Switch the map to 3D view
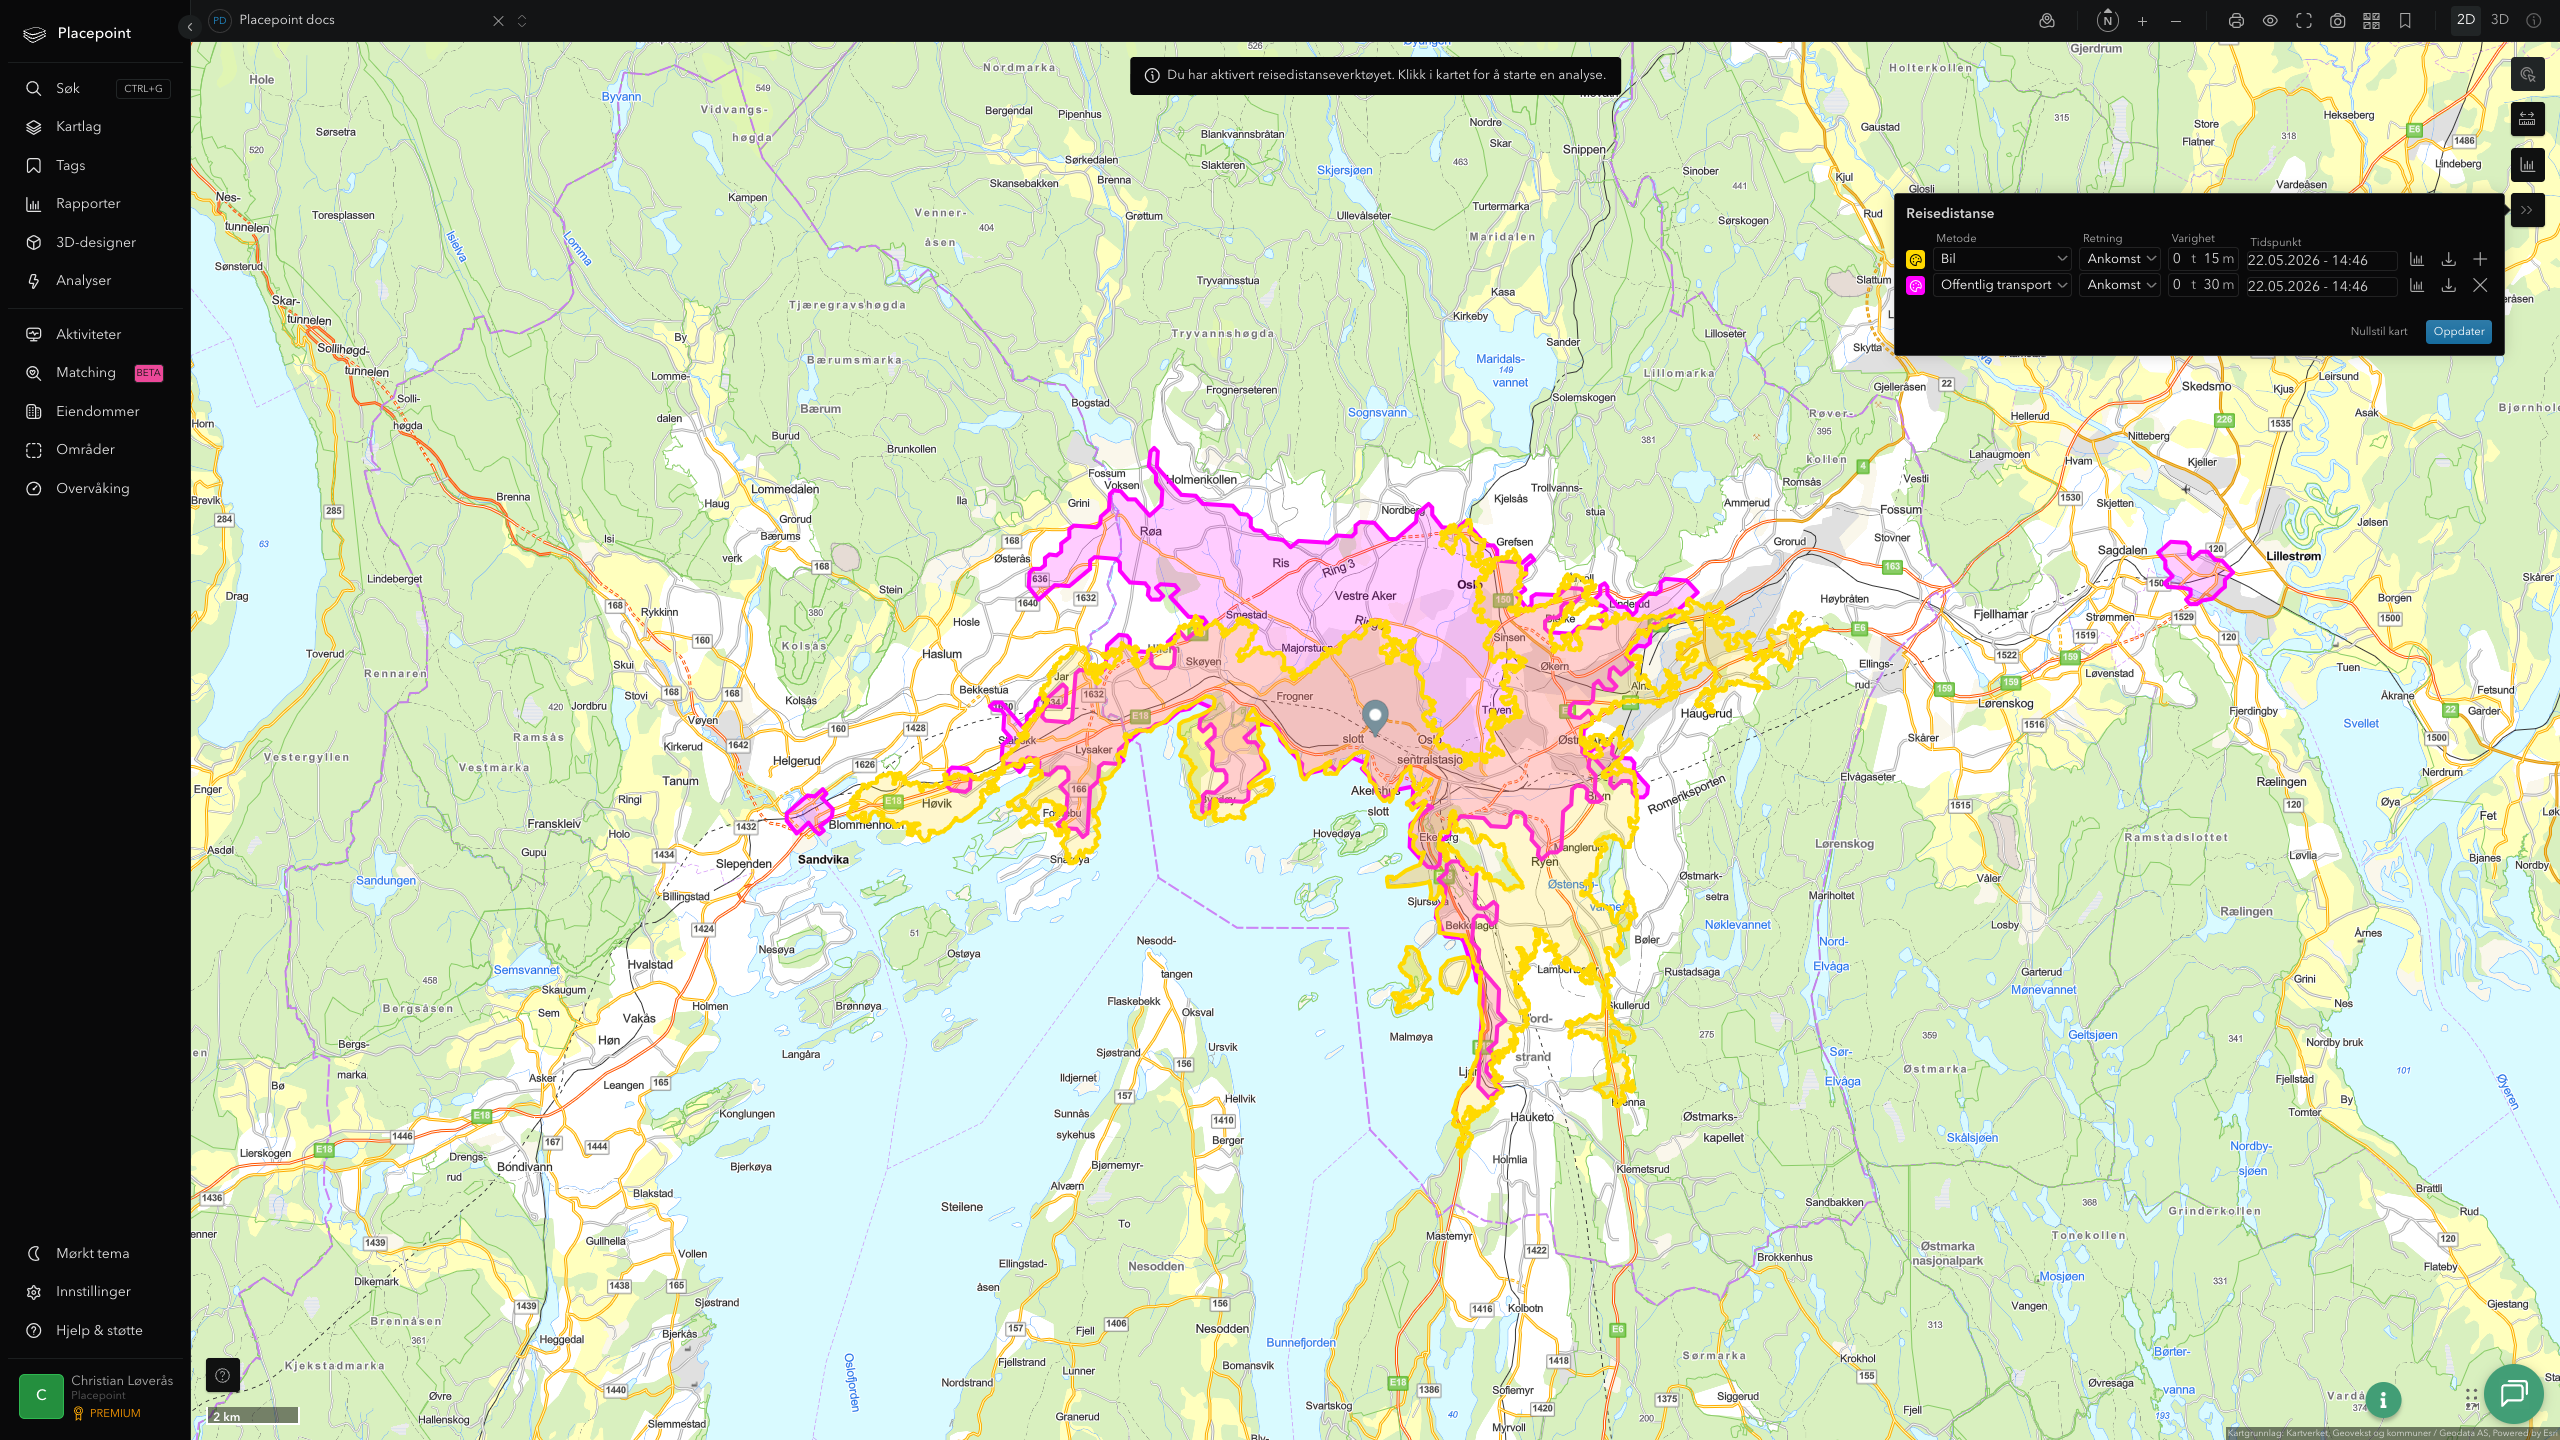 (2500, 20)
